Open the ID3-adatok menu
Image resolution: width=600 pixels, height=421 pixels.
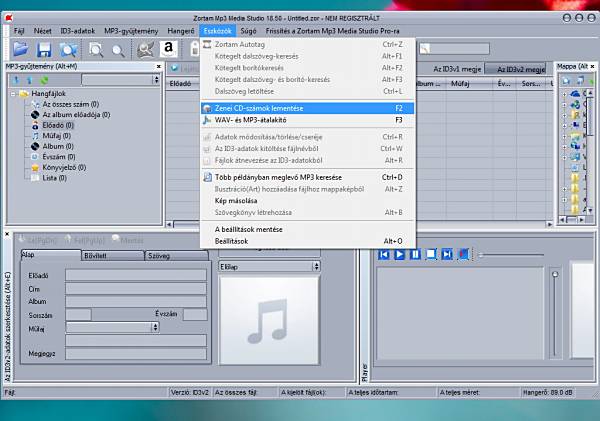point(77,31)
